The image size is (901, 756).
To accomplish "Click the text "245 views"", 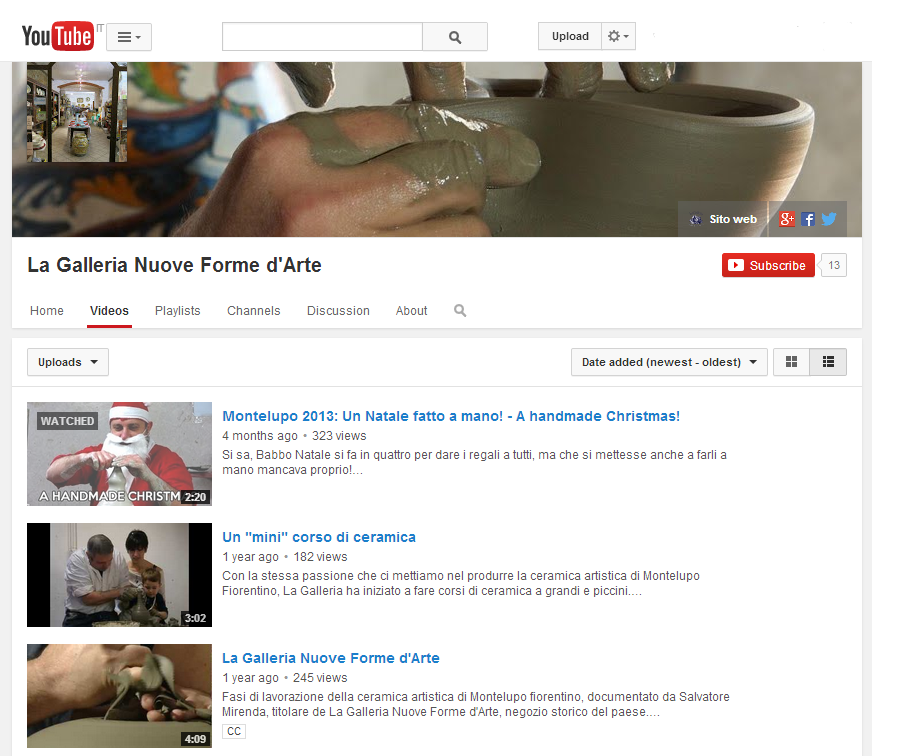I will 320,678.
